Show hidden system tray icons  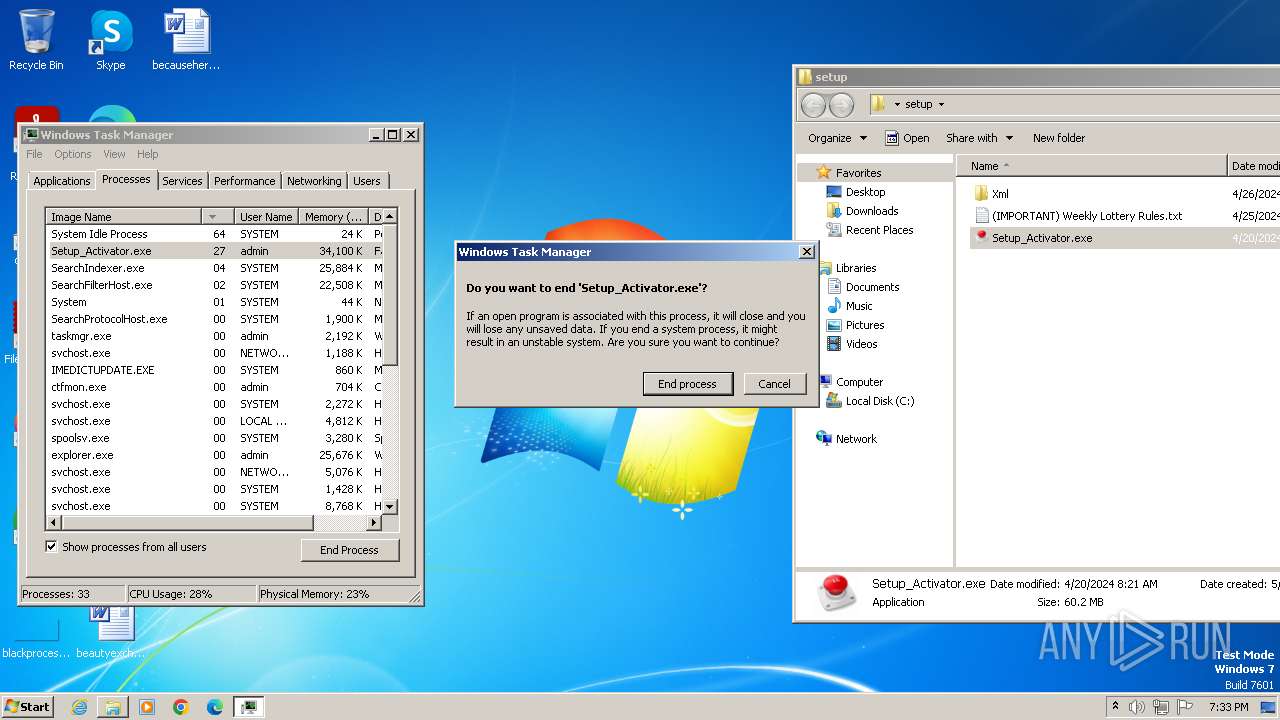pos(1115,707)
